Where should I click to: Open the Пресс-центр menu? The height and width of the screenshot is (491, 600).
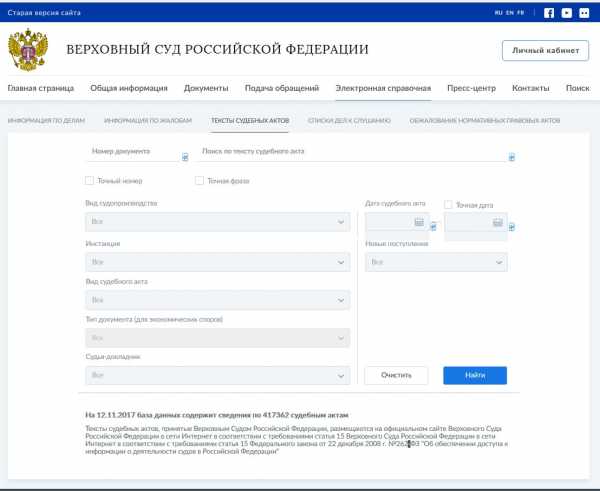tap(471, 88)
